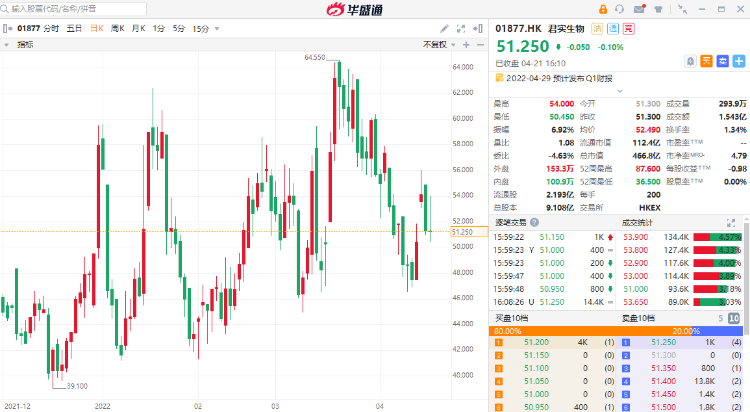Select the pencil drawing tool
The width and height of the screenshot is (750, 412).
click(x=444, y=29)
